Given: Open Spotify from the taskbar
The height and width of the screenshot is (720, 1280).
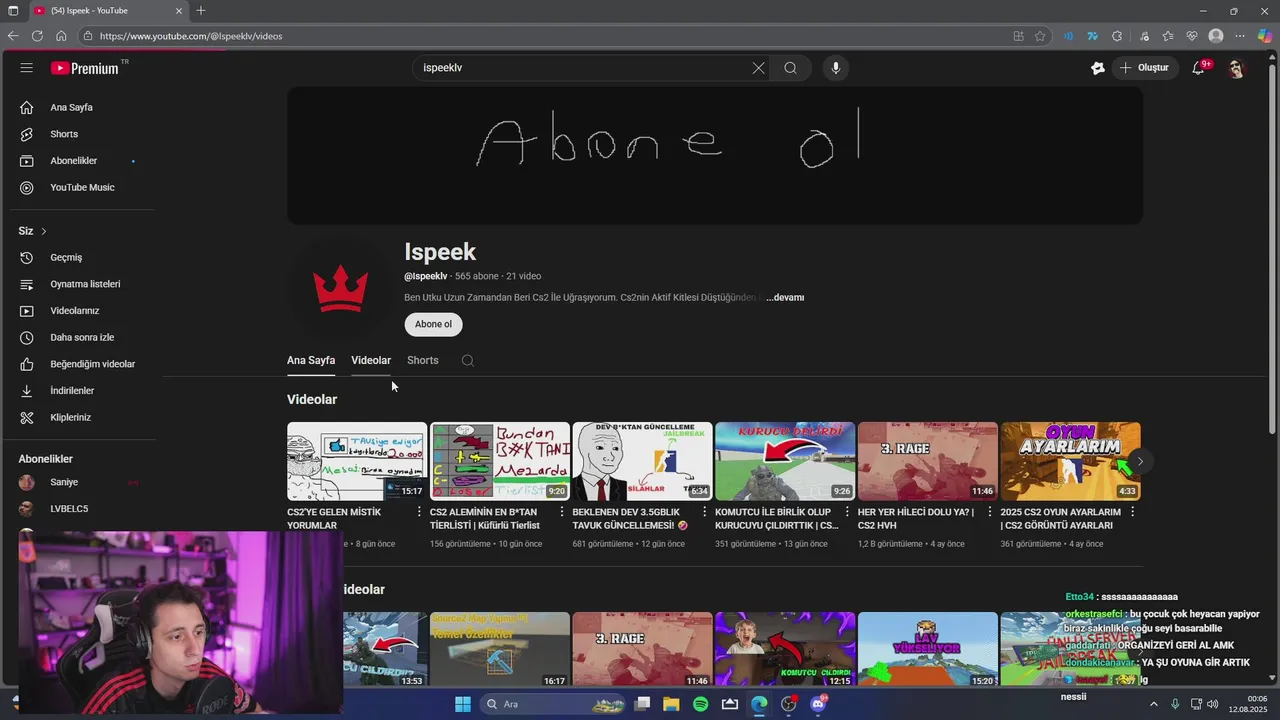Looking at the screenshot, I should tap(701, 704).
